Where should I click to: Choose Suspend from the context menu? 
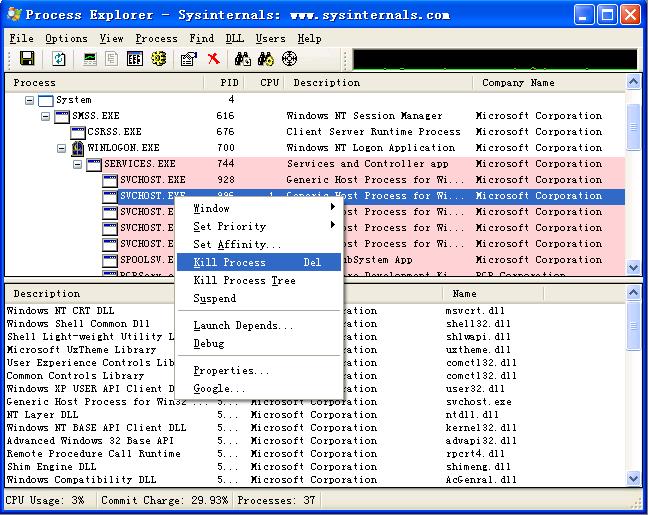[x=259, y=298]
